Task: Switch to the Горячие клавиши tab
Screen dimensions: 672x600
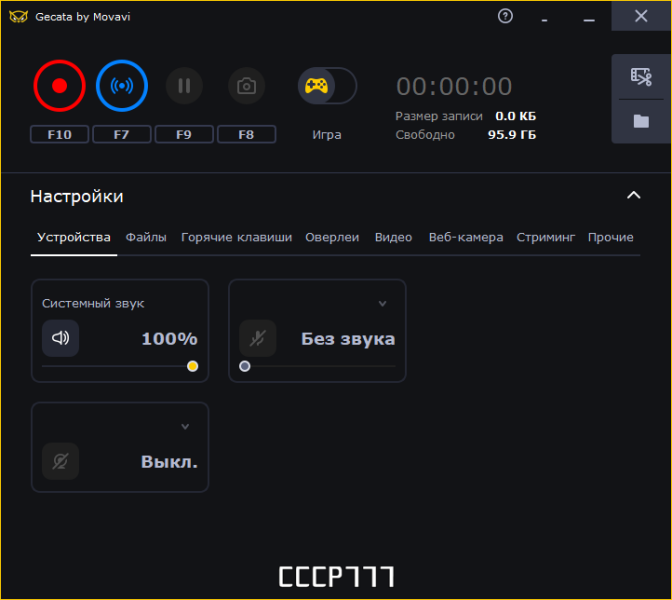Action: (x=237, y=237)
